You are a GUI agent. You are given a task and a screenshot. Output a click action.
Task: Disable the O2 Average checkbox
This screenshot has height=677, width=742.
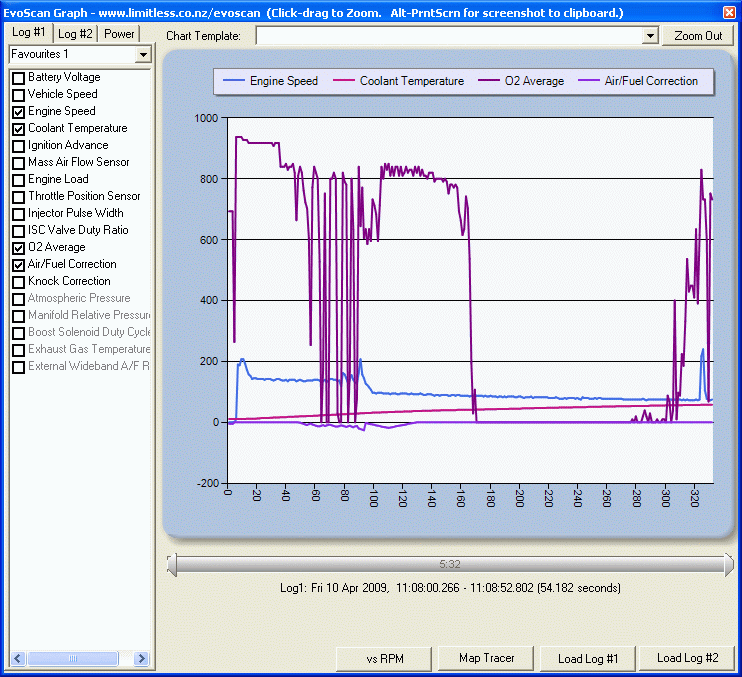point(18,248)
